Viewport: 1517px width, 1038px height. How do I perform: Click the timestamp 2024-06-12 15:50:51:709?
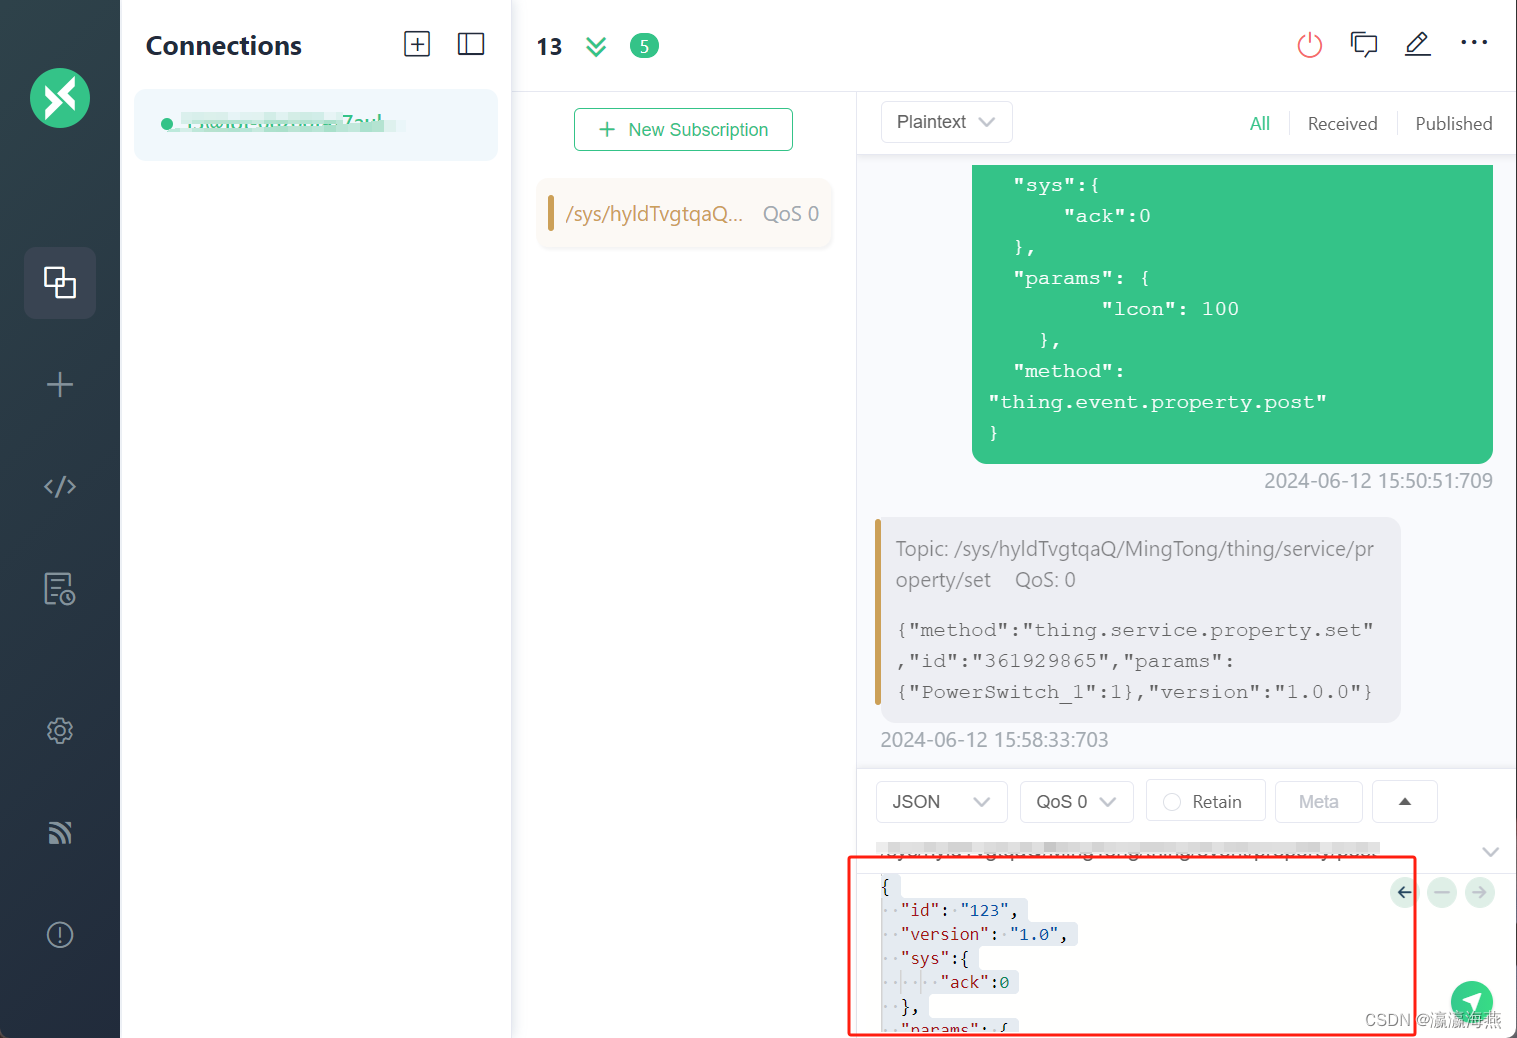[1378, 481]
